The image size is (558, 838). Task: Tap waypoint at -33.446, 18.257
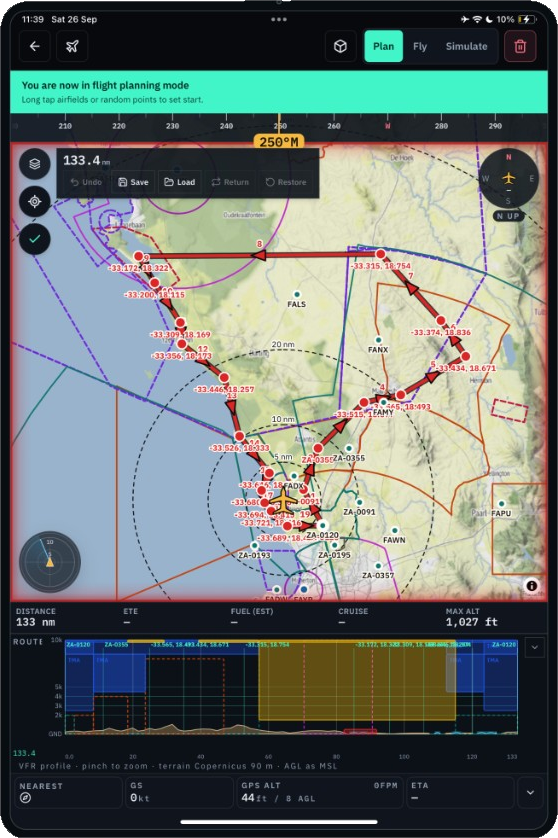(224, 377)
